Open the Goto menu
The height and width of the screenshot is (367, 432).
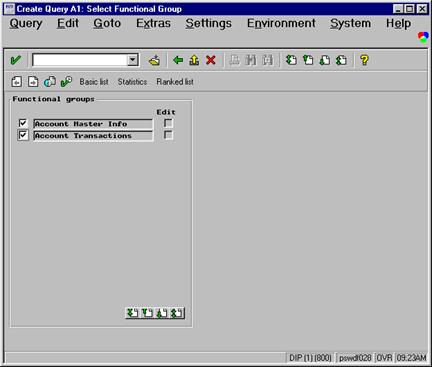(x=107, y=24)
